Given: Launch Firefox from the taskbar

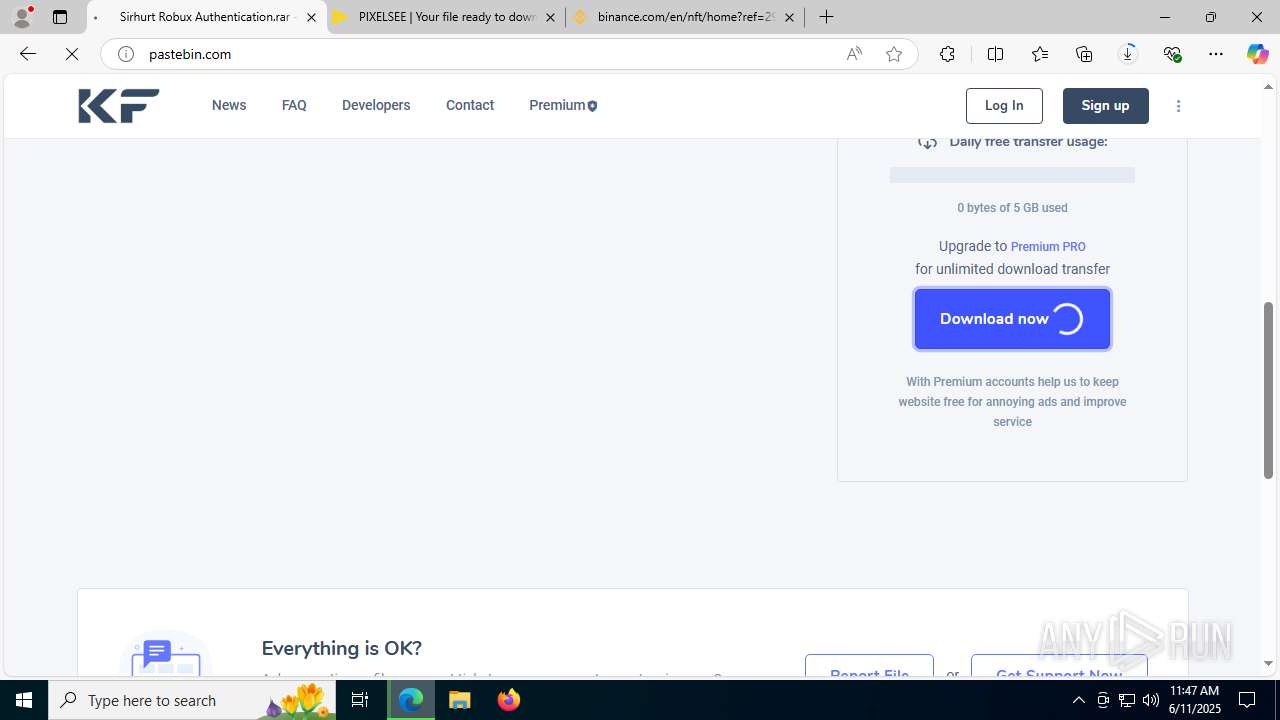Looking at the screenshot, I should 509,700.
